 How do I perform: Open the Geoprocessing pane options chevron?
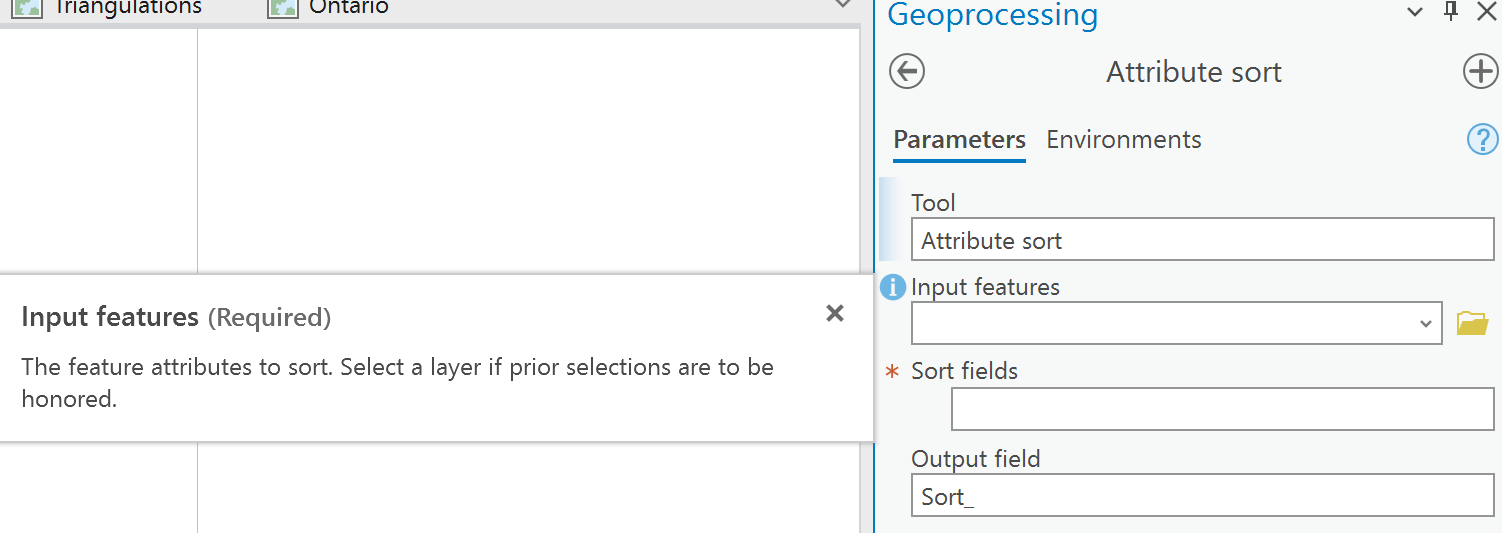click(x=1415, y=13)
